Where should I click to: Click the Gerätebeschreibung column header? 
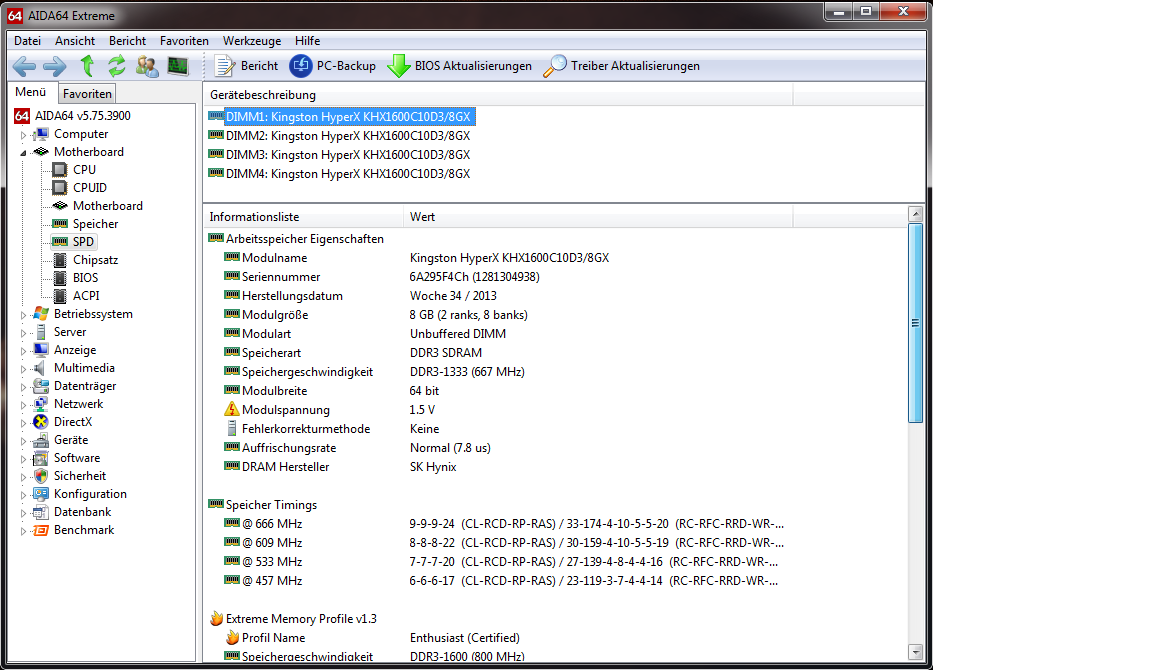pos(498,95)
